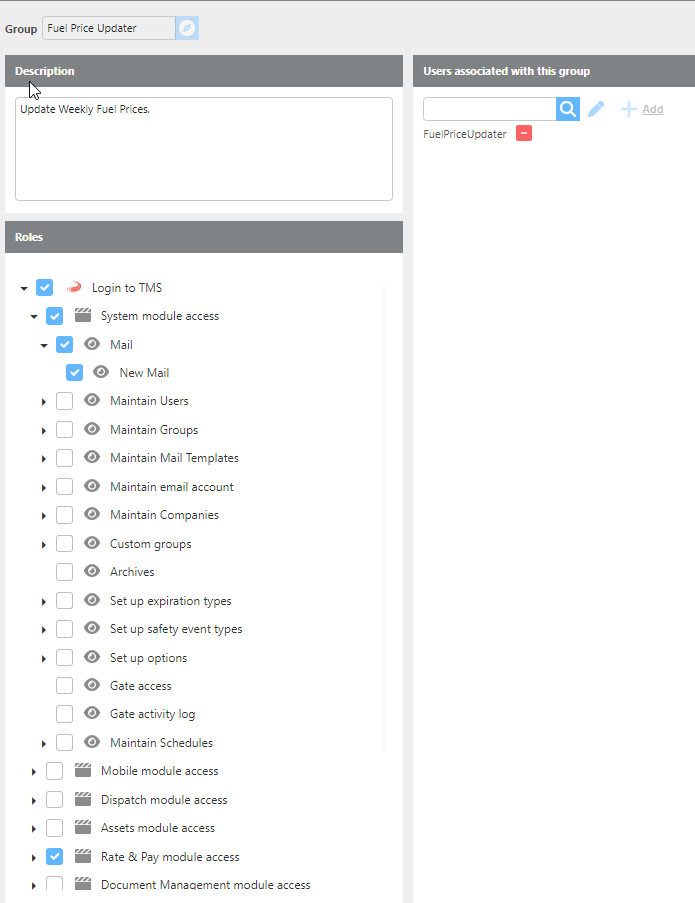Click the clapperboard icon for Dispatch module access
695x903 pixels.
coord(83,800)
